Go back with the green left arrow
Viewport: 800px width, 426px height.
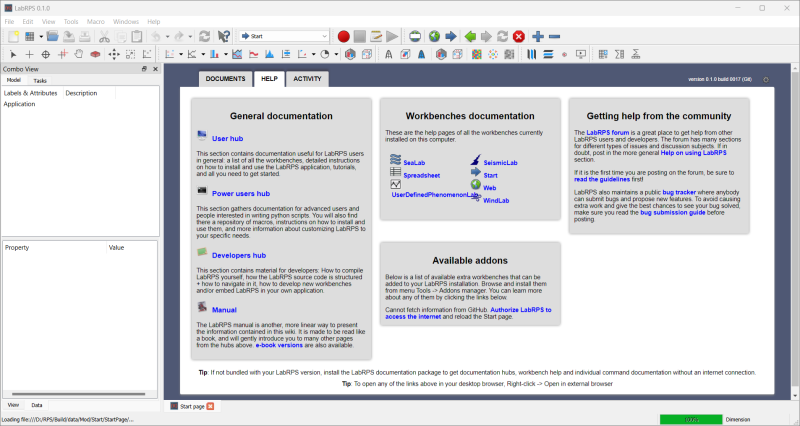(470, 36)
